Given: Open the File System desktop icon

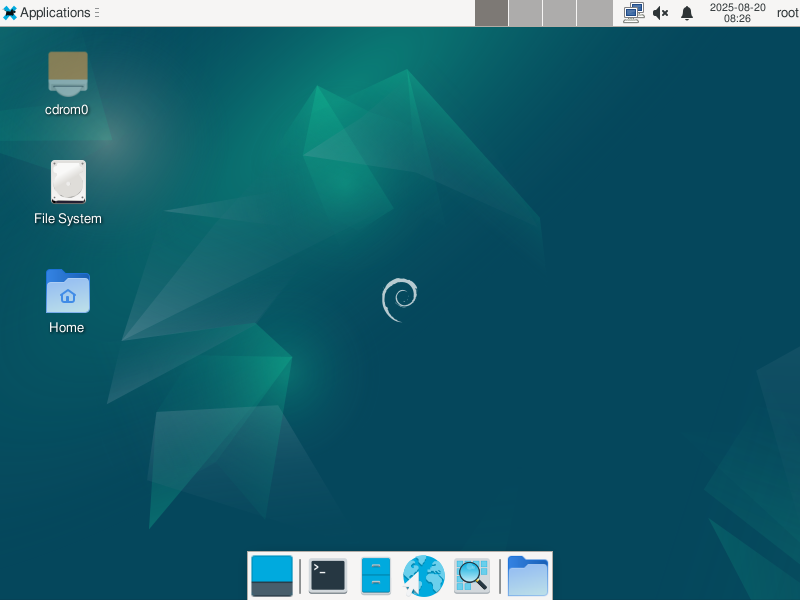Looking at the screenshot, I should (67, 182).
